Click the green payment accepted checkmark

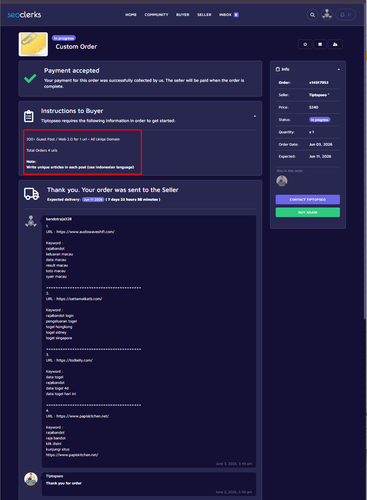pyautogui.click(x=30, y=78)
